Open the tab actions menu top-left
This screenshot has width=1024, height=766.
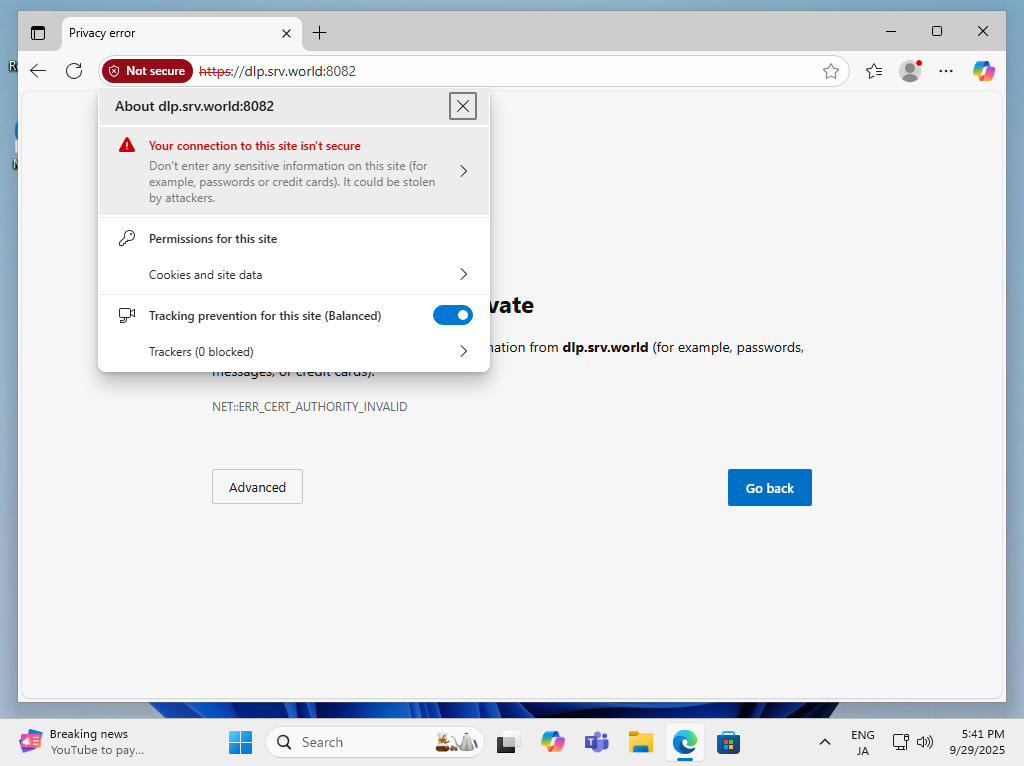point(38,32)
